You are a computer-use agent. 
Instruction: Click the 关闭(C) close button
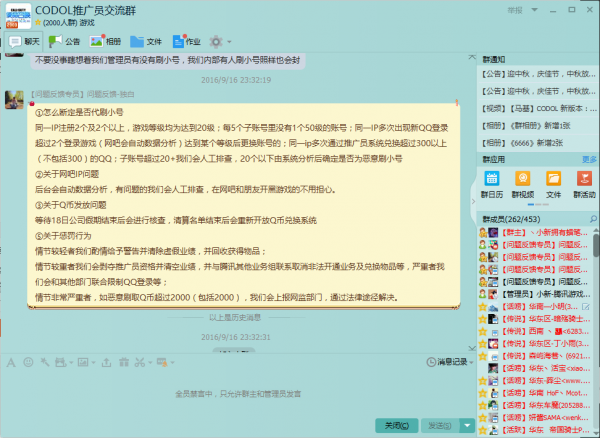tap(396, 425)
